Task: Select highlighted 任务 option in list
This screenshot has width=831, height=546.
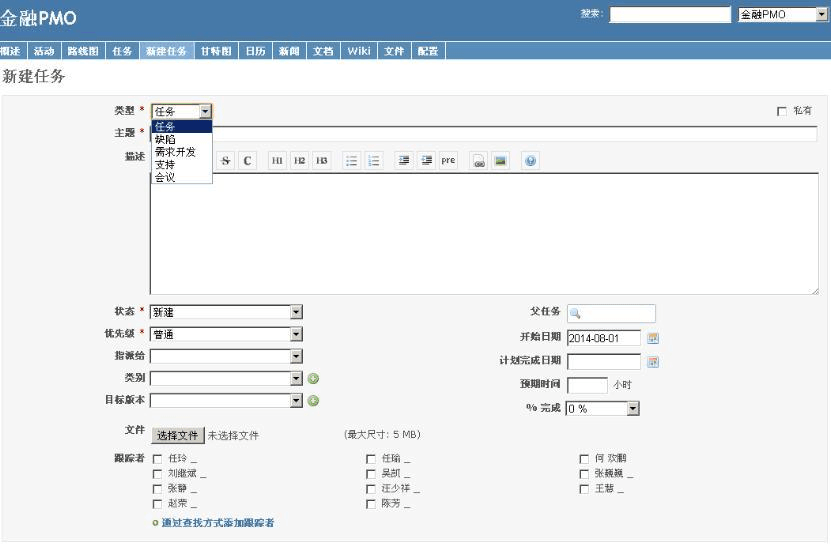Action: (182, 127)
